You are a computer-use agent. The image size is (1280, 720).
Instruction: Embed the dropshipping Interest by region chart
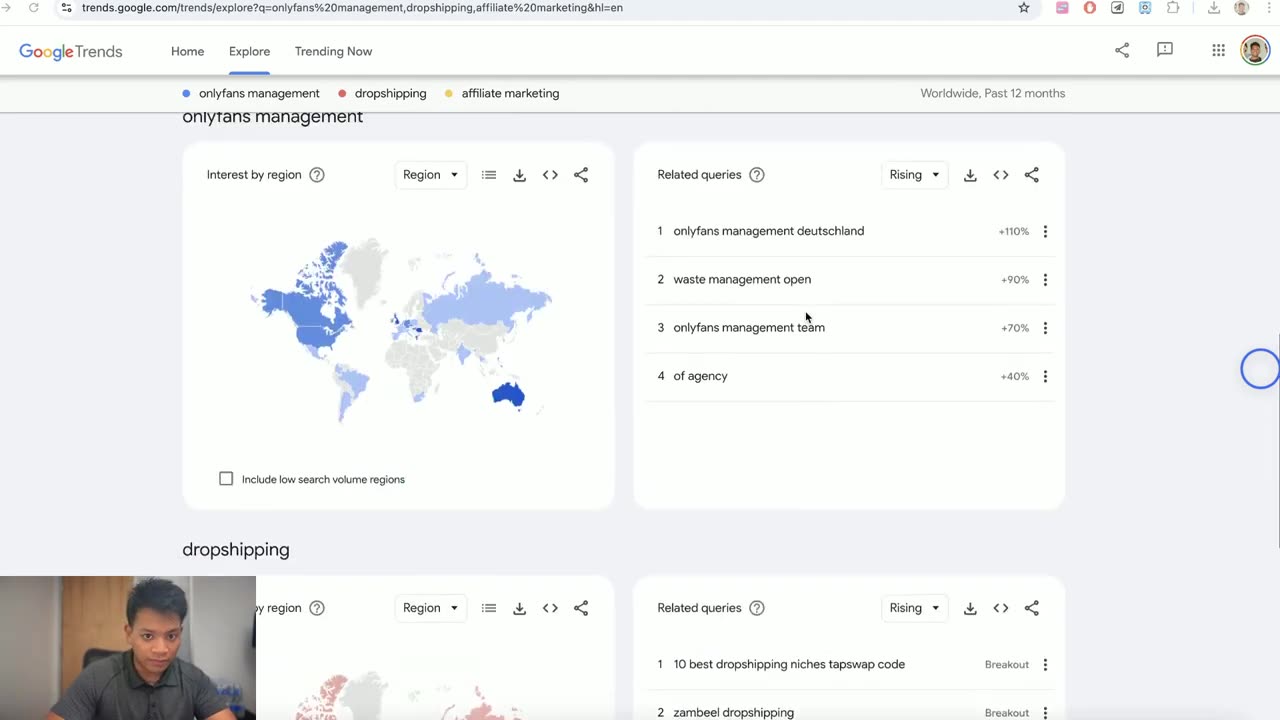click(550, 608)
